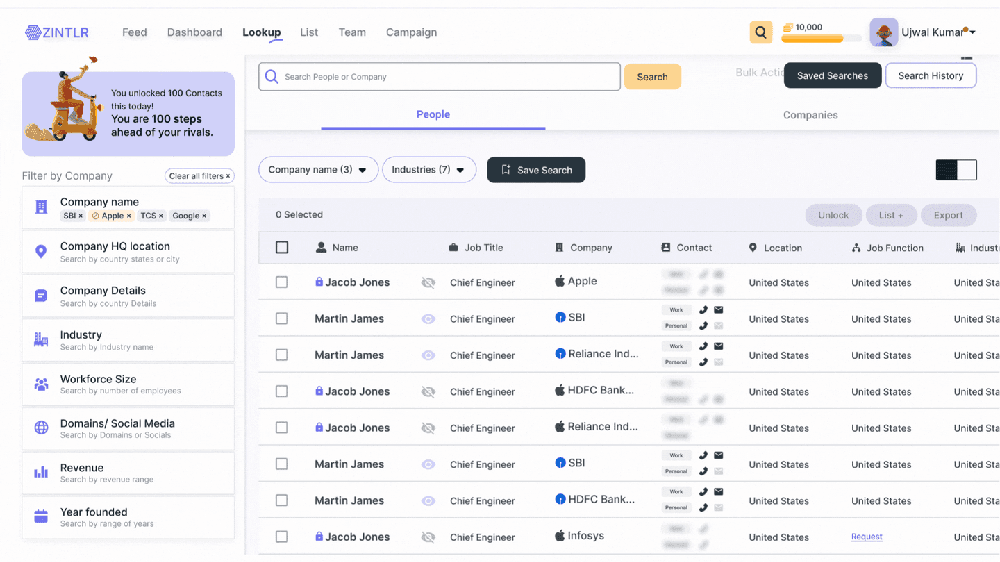Expand the Revenue filter
The width and height of the screenshot is (1000, 562).
(128, 473)
